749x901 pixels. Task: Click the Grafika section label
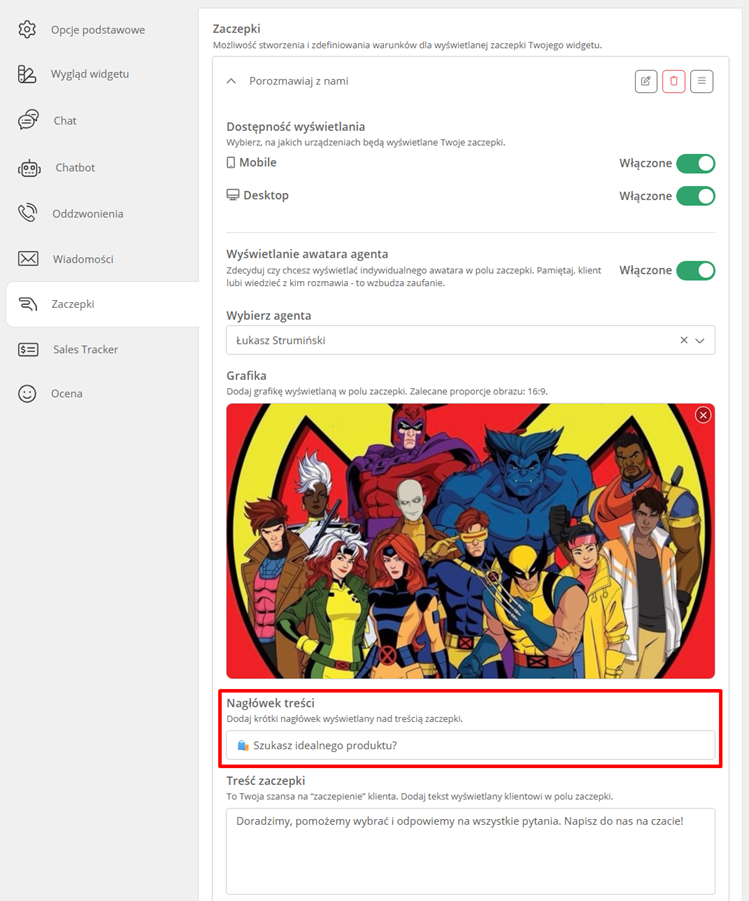[x=246, y=376]
